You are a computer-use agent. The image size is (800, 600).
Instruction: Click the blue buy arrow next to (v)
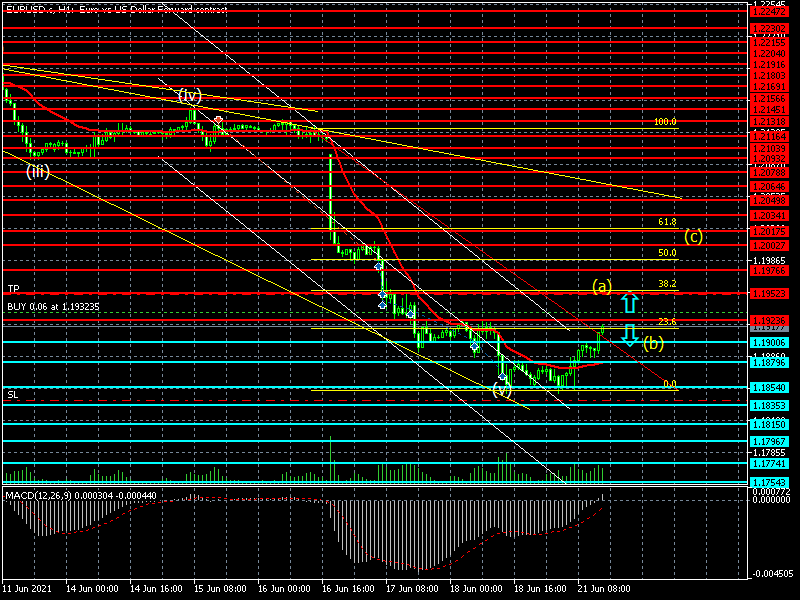(502, 377)
